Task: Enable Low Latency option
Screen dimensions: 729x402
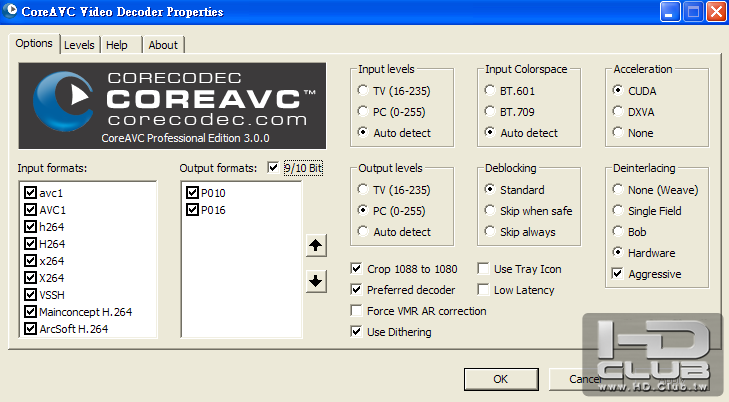Action: pyautogui.click(x=484, y=290)
